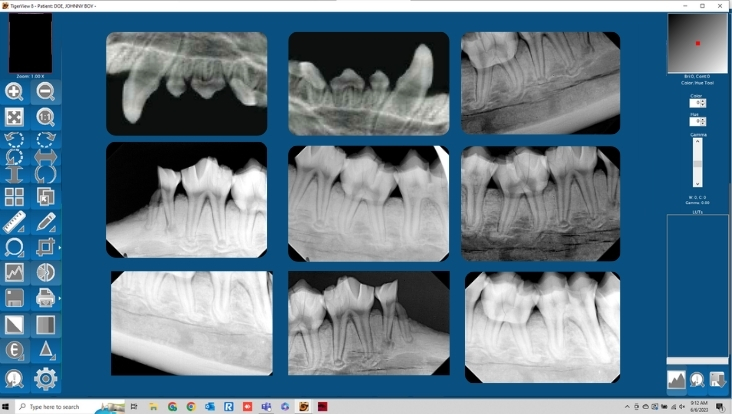The width and height of the screenshot is (732, 414).
Task: Open the bottom-left mandible radiograph
Action: (192, 323)
